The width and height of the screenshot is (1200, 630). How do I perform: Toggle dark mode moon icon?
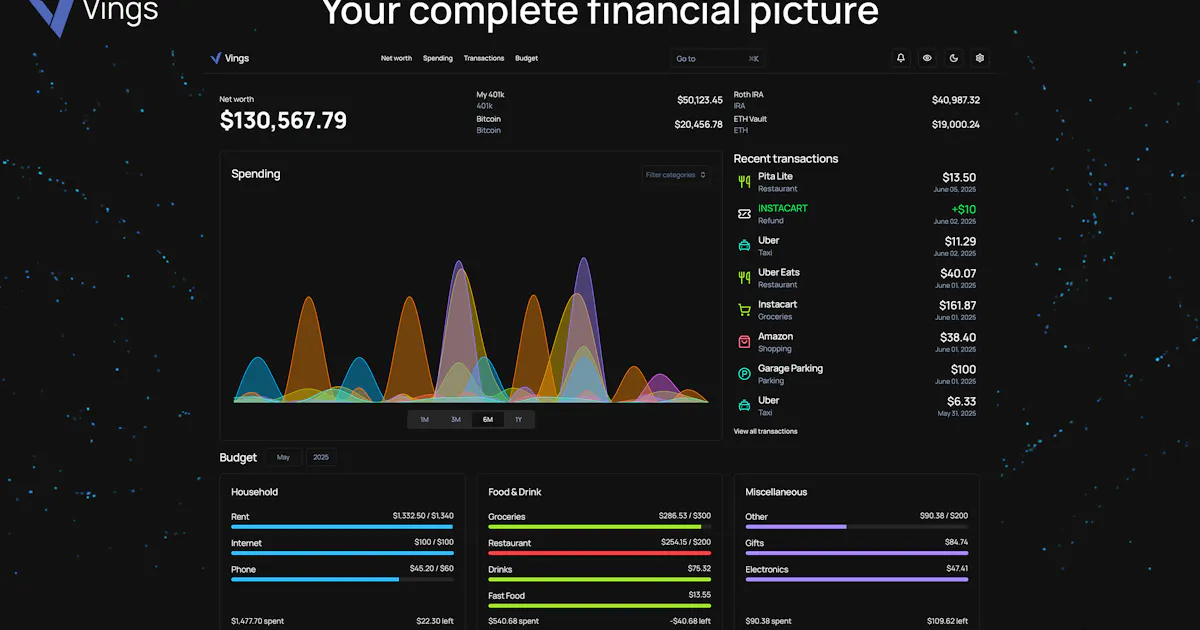(954, 58)
